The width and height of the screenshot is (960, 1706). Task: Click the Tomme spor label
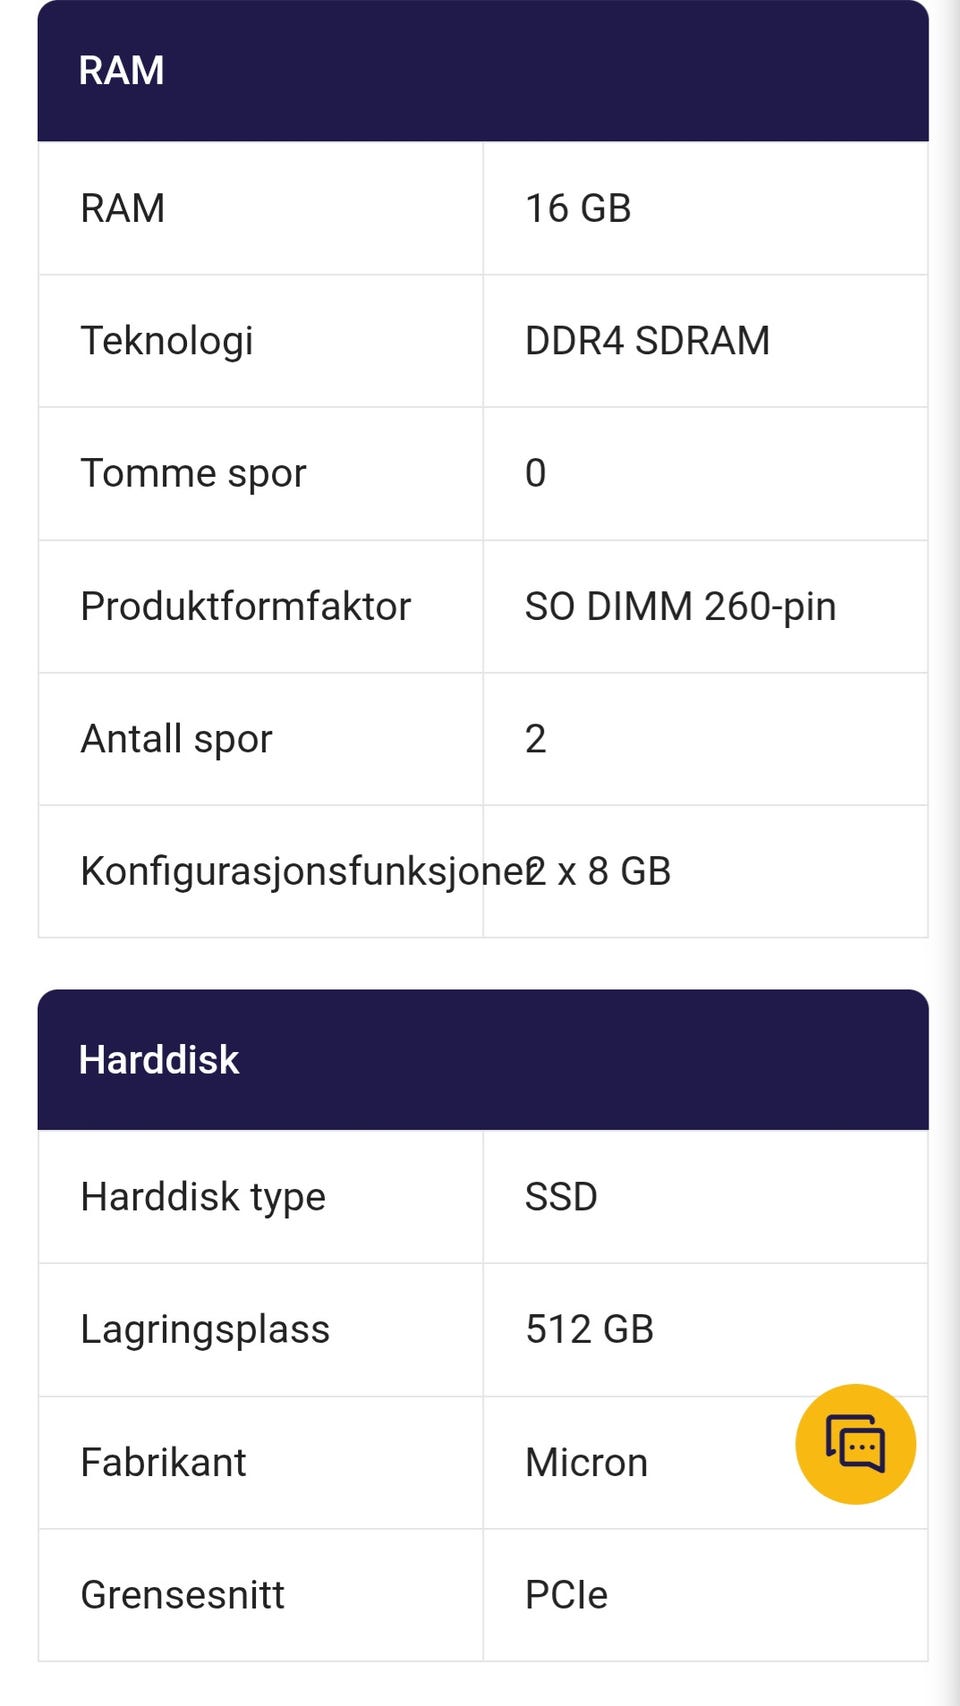pyautogui.click(x=193, y=473)
